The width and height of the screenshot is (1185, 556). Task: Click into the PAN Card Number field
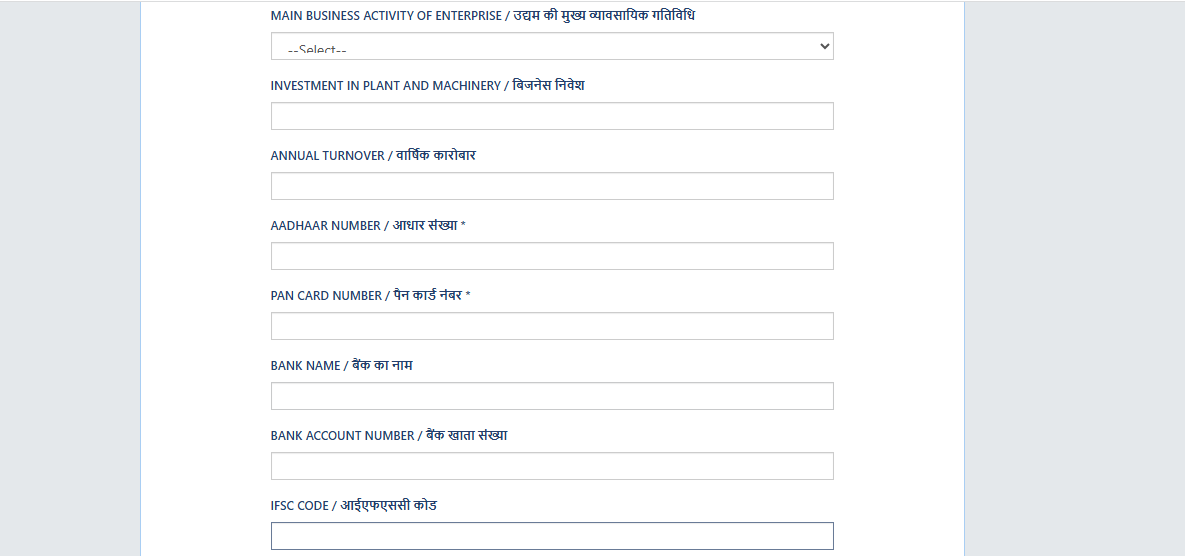tap(551, 326)
